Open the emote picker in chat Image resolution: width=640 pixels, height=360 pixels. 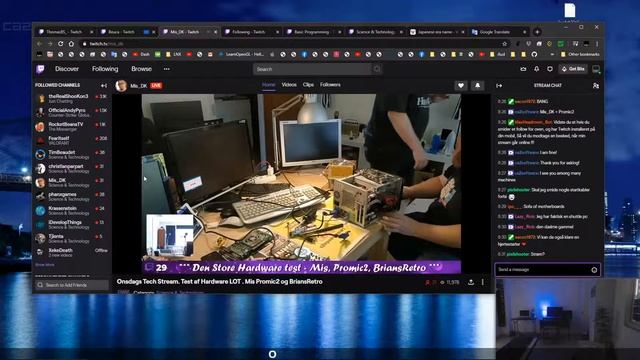(x=594, y=270)
